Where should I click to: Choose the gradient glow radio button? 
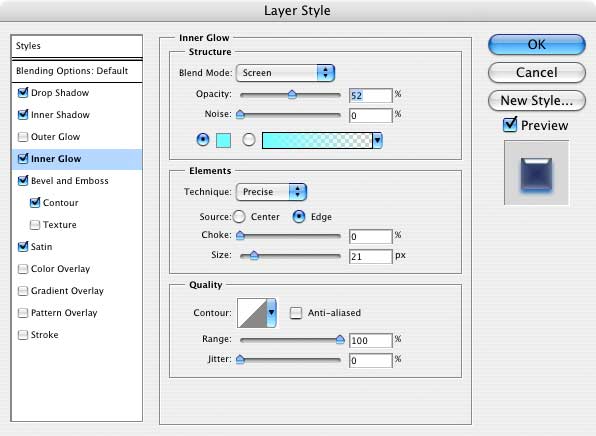click(249, 140)
